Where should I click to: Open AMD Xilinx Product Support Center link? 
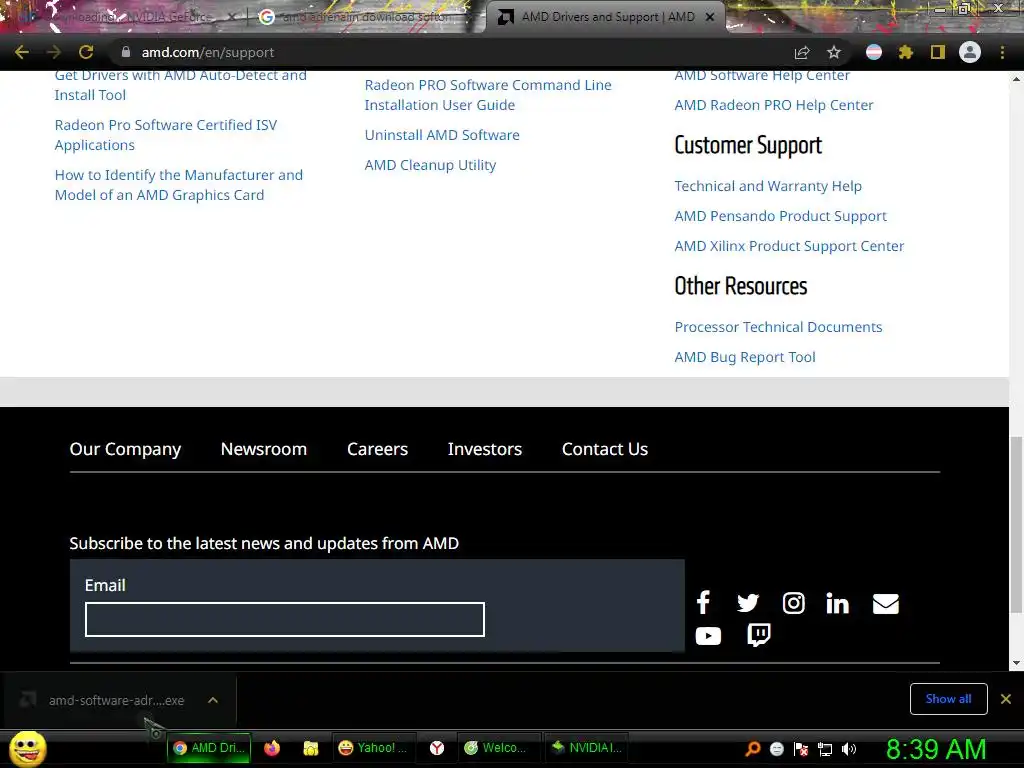(789, 246)
